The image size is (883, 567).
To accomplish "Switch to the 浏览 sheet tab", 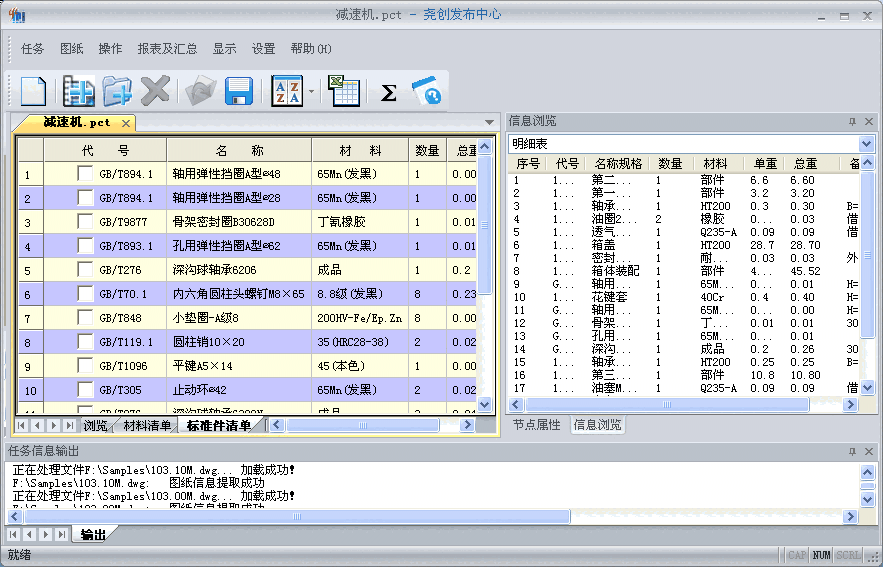I will coord(95,425).
